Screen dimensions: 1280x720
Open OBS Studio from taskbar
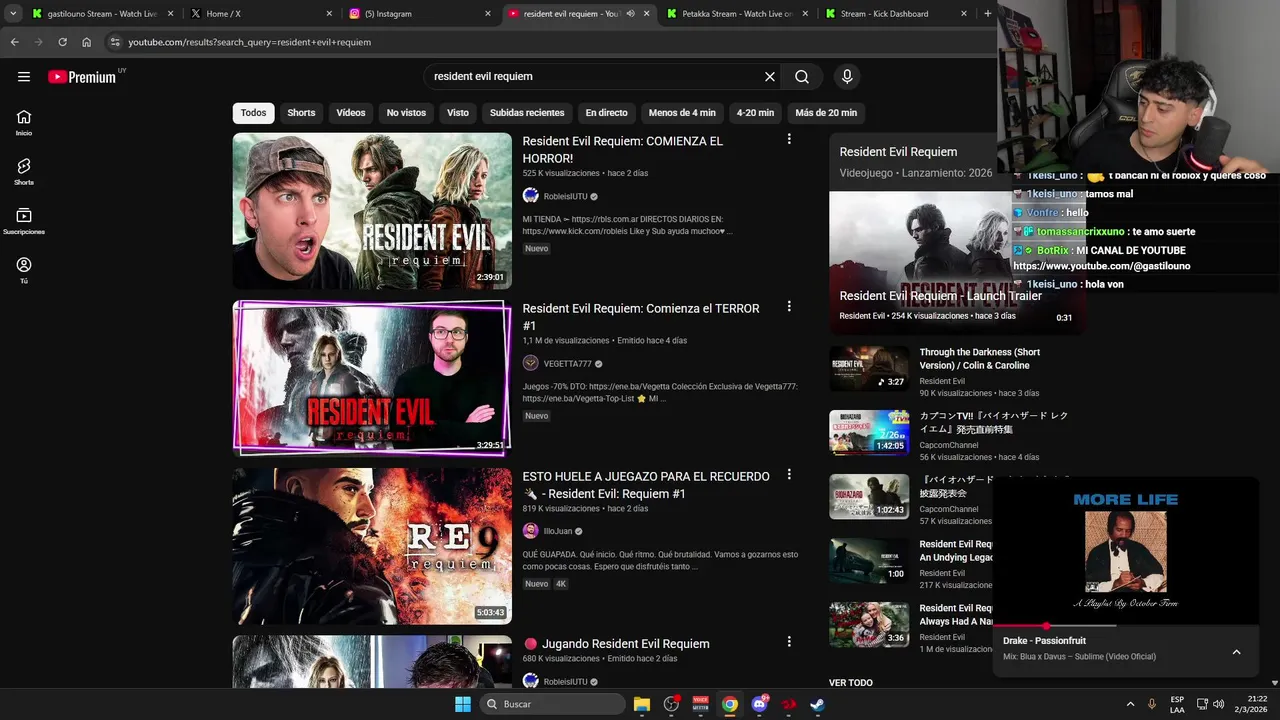[671, 704]
